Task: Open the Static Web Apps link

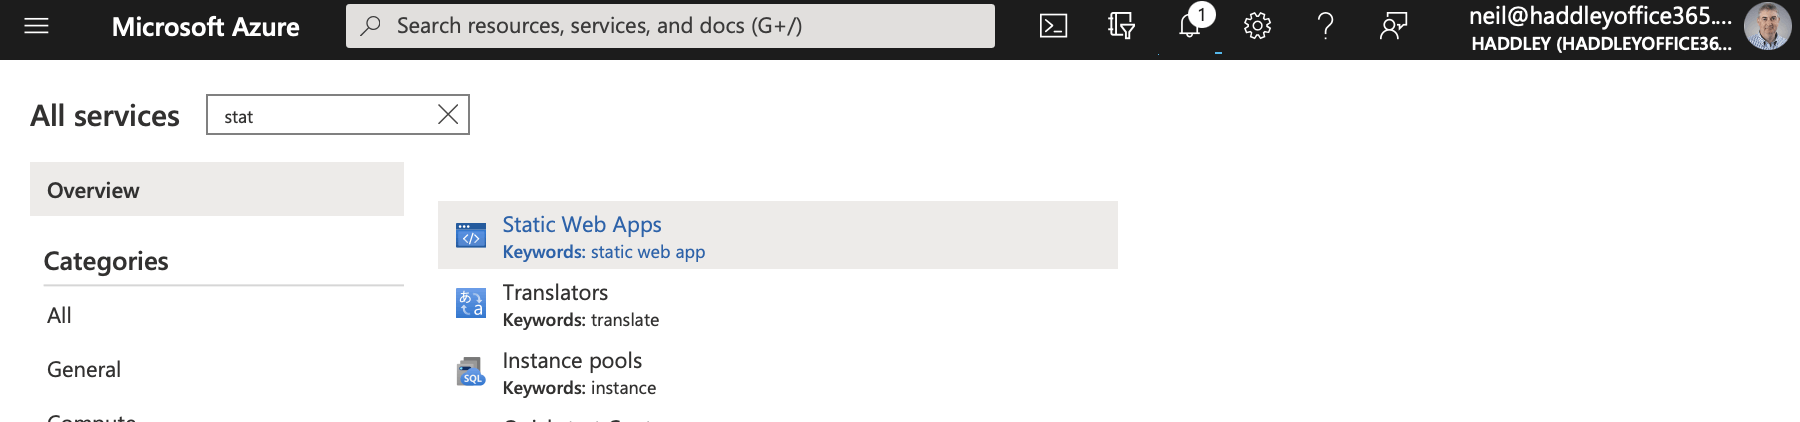Action: point(582,225)
